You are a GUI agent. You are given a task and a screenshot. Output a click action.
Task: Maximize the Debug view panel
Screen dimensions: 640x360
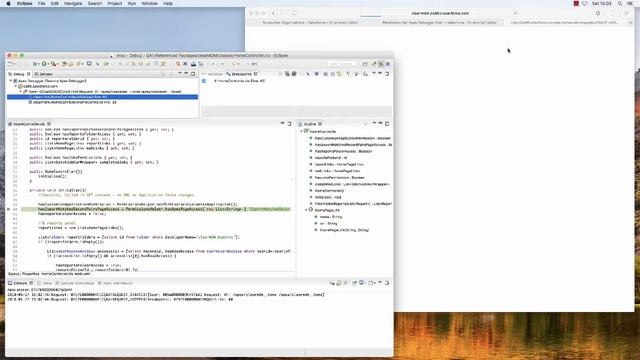[x=193, y=74]
